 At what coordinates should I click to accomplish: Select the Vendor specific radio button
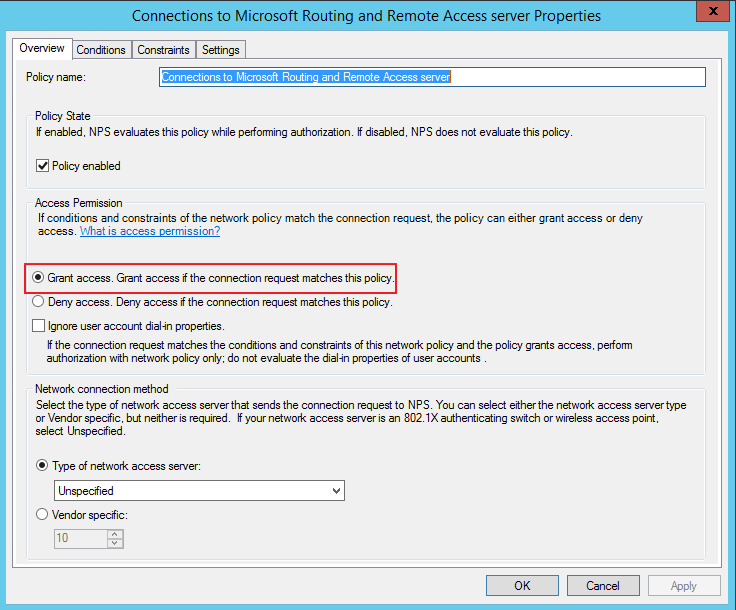pyautogui.click(x=42, y=514)
